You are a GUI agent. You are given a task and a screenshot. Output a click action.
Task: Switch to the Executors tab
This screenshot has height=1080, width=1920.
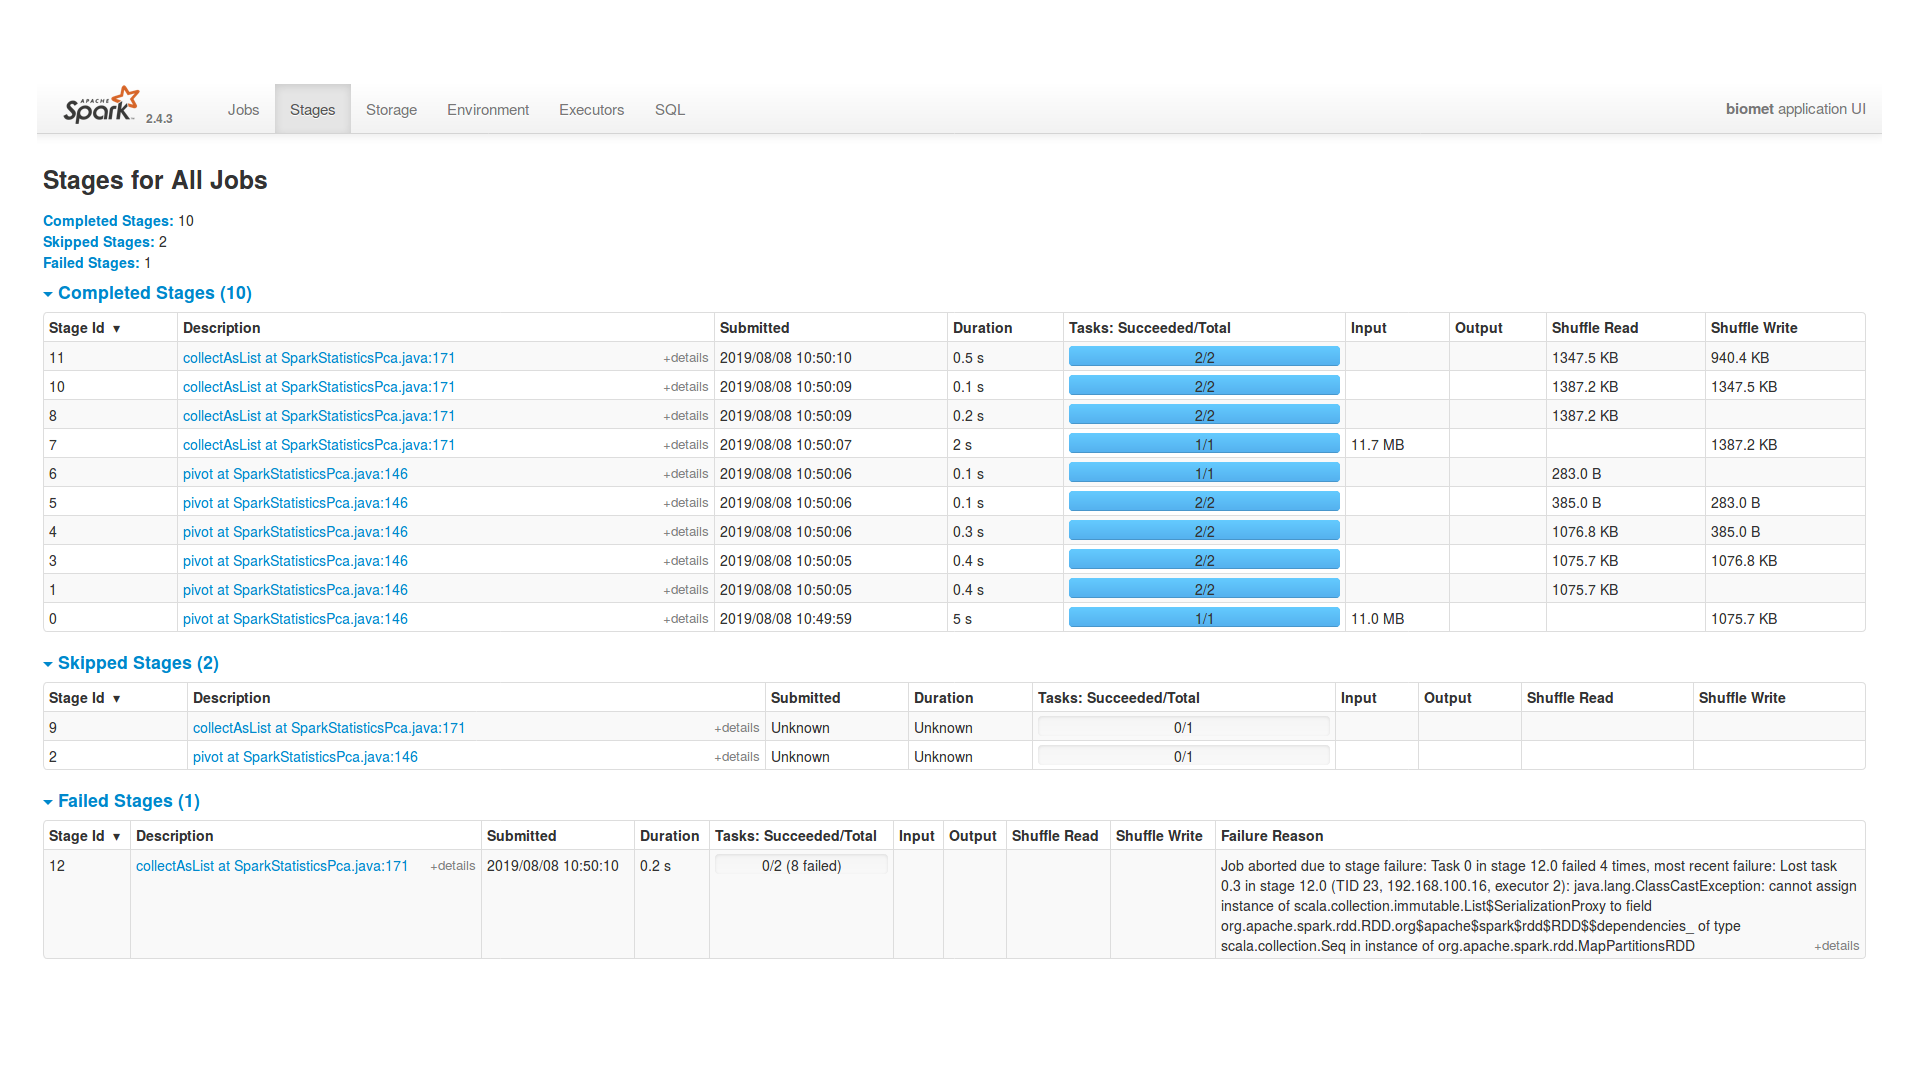click(591, 110)
